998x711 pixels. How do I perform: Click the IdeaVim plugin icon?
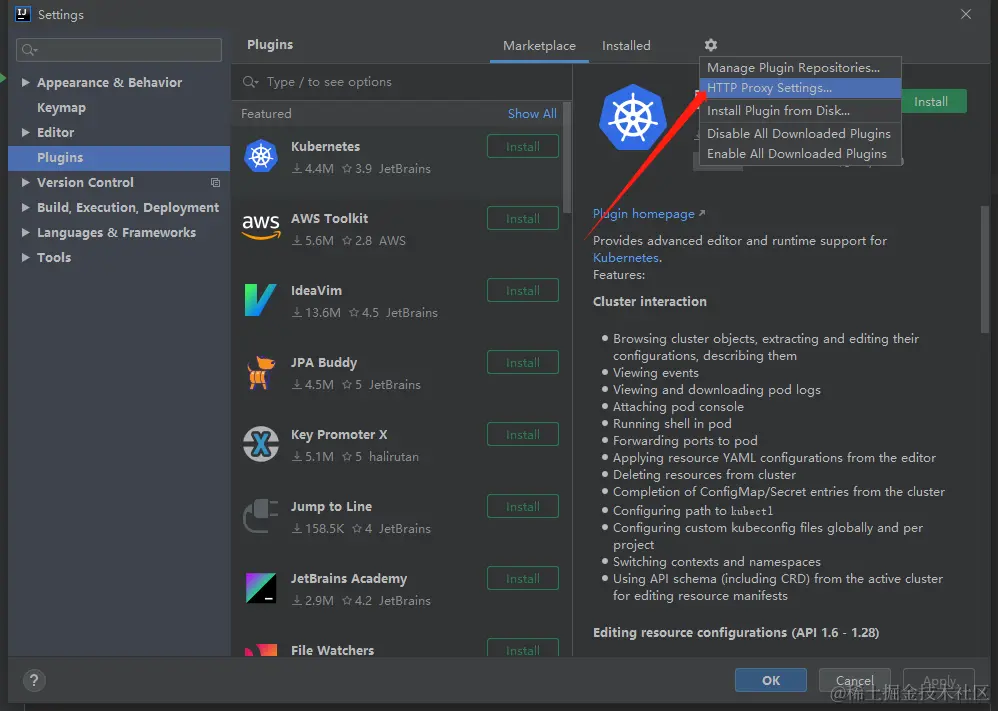tap(260, 300)
